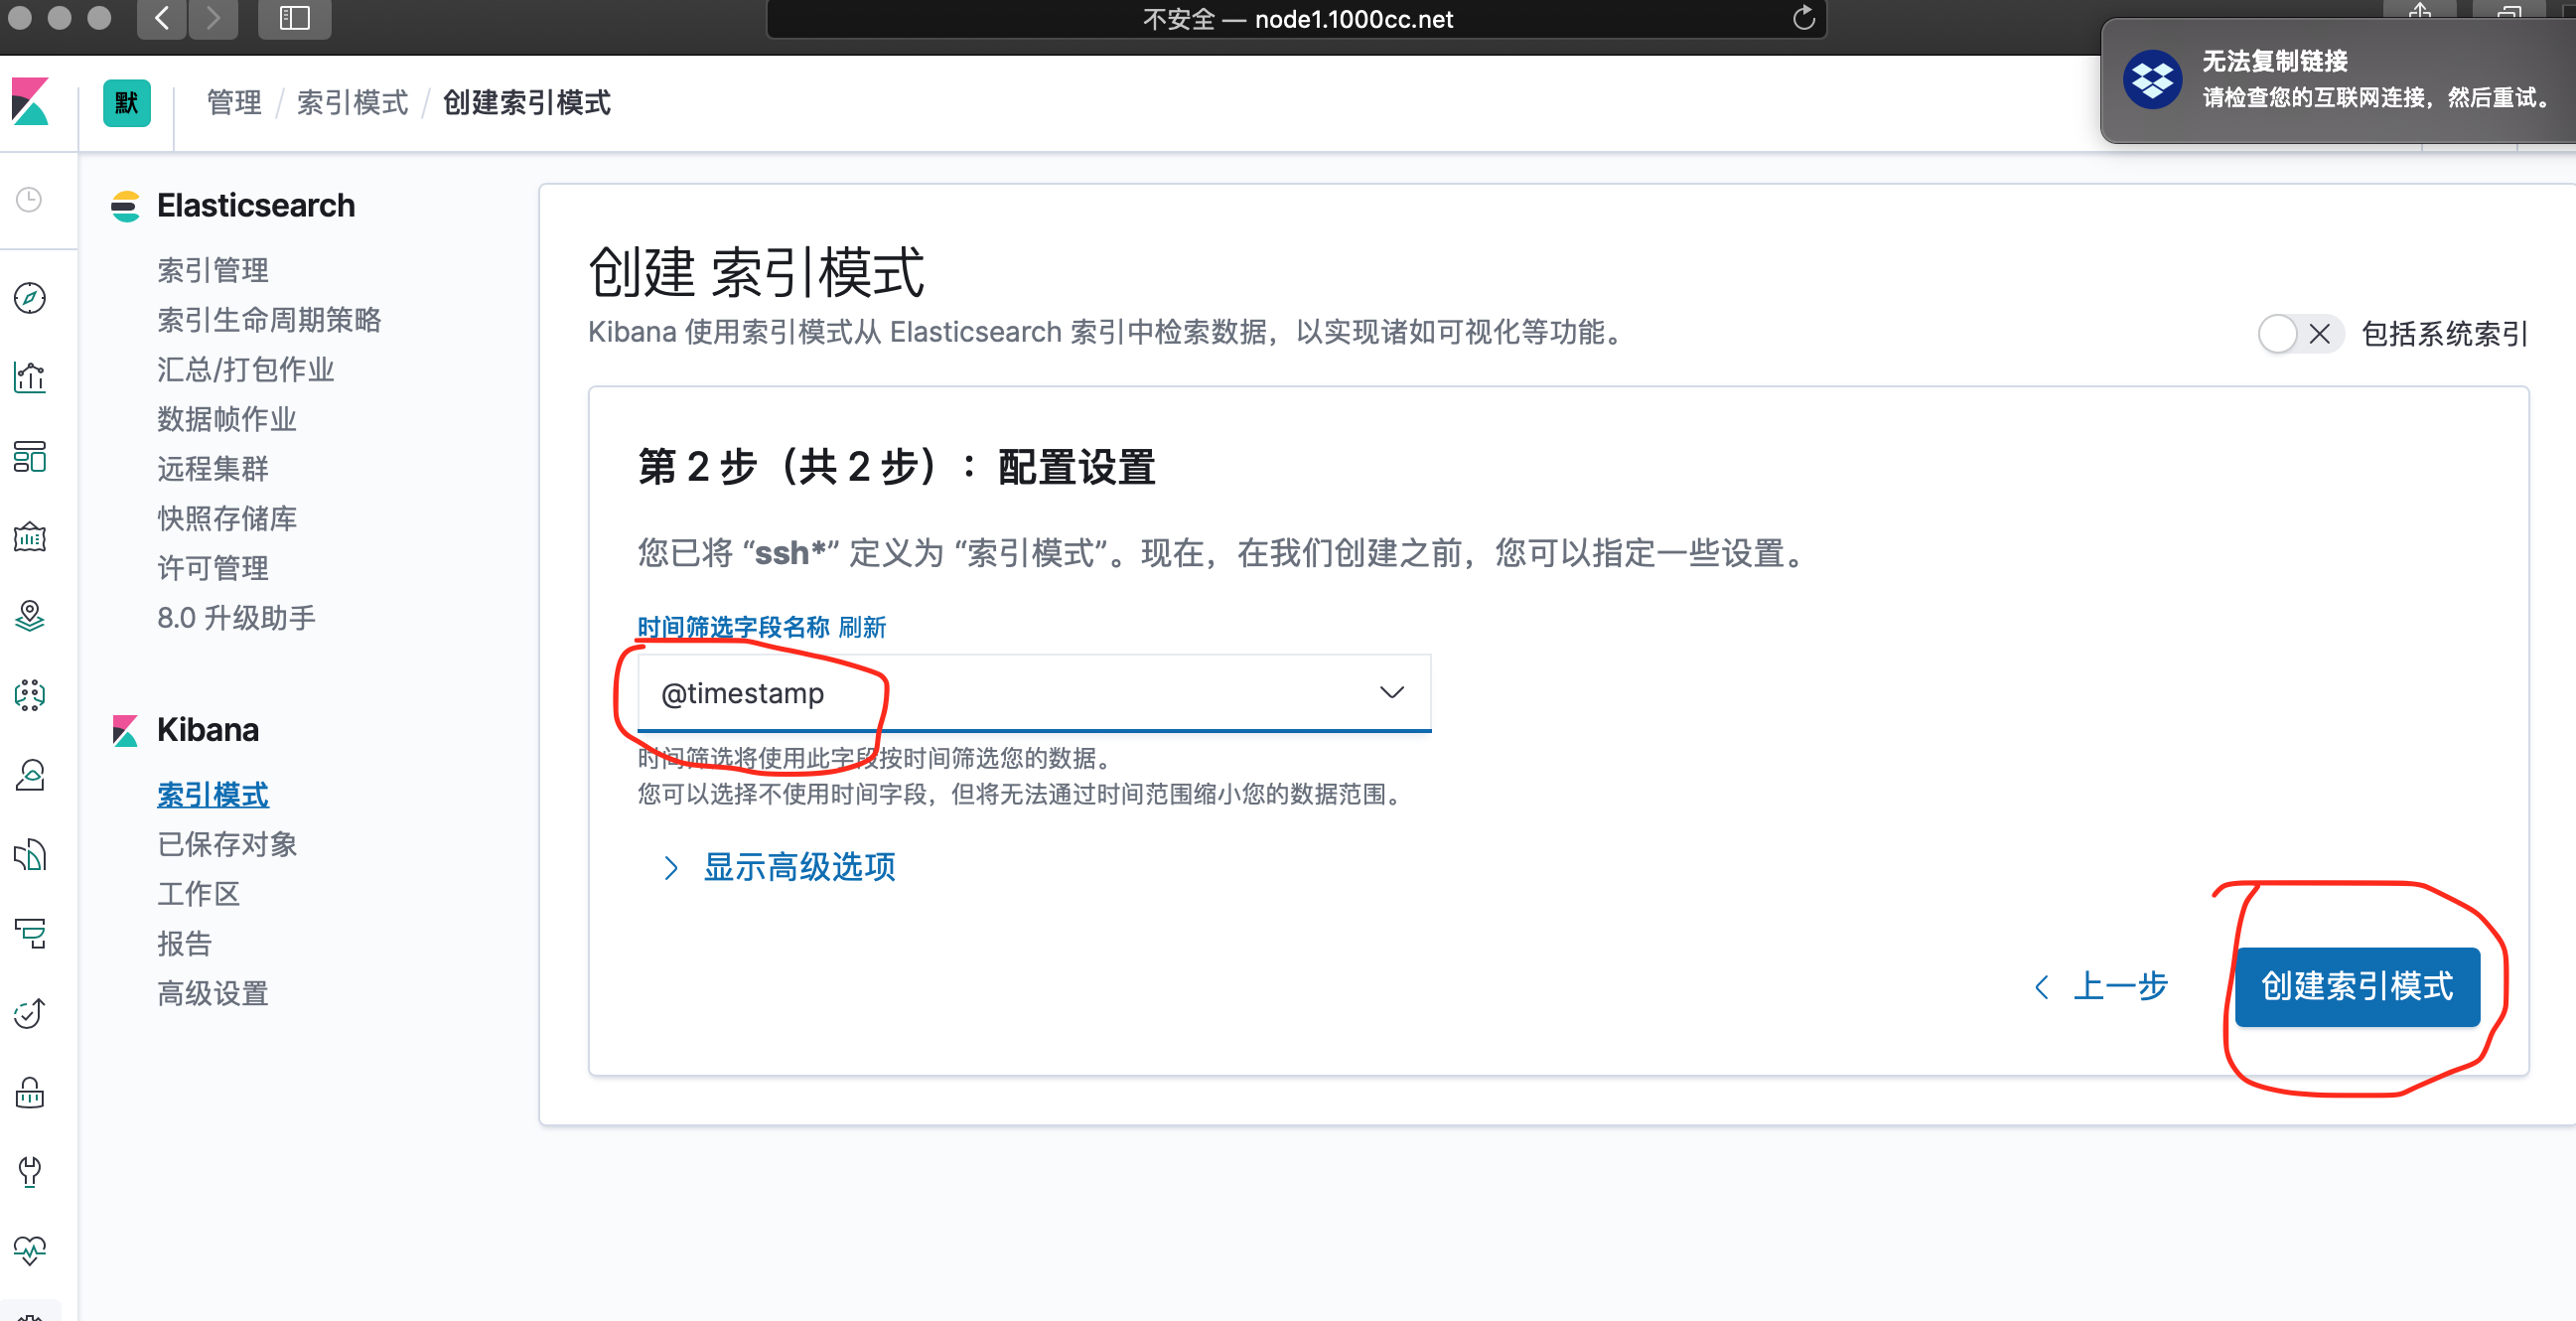The image size is (2576, 1321).
Task: Open the Discover compass icon in sidebar
Action: 30,298
